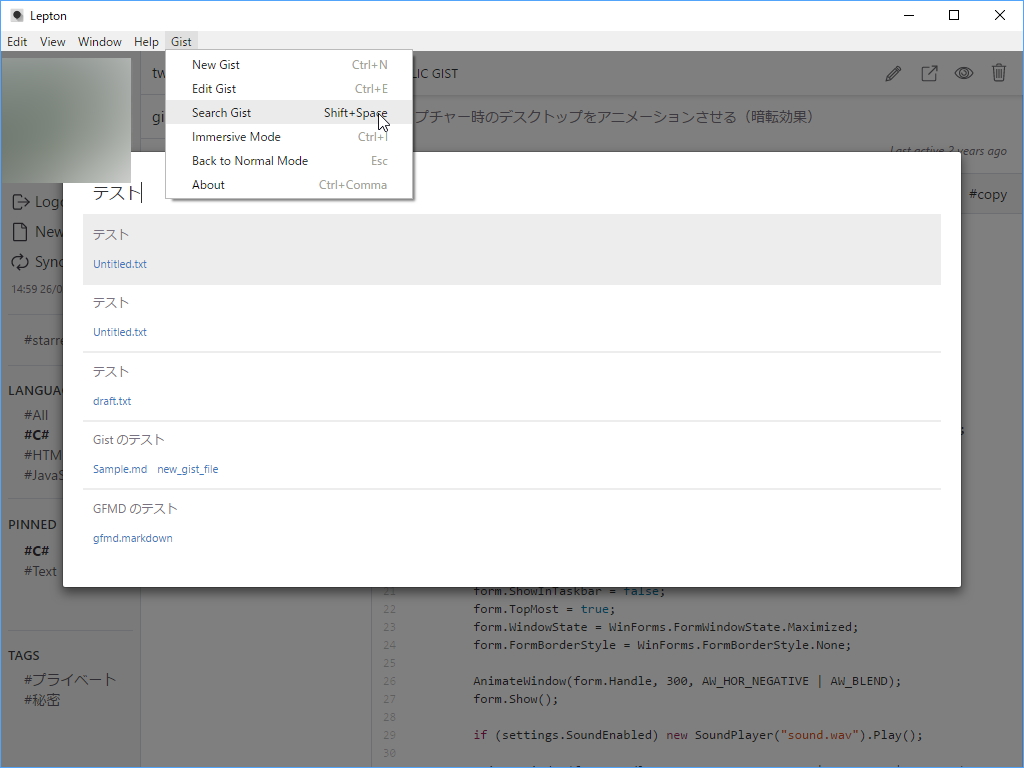Image resolution: width=1024 pixels, height=768 pixels.
Task: Select the GFMD のテスト search result
Action: tap(511, 524)
